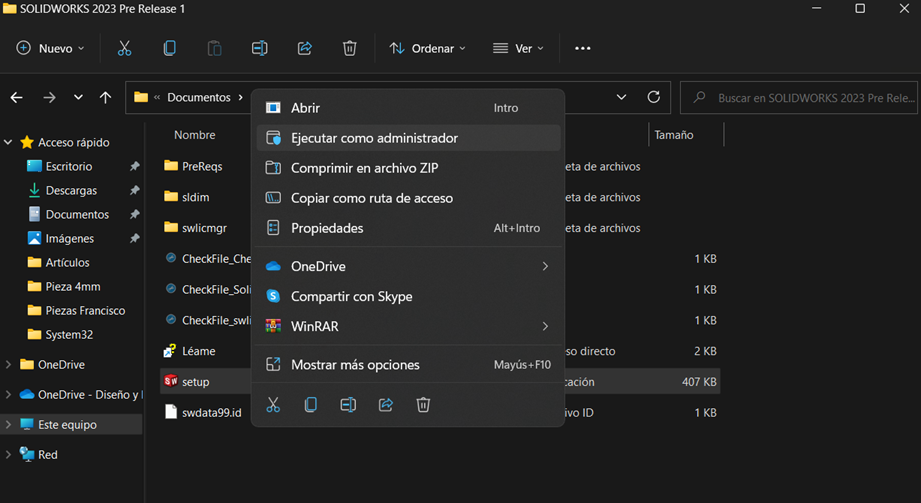The width and height of the screenshot is (921, 503).
Task: Click the Copy icon at context menu bottom
Action: point(311,404)
